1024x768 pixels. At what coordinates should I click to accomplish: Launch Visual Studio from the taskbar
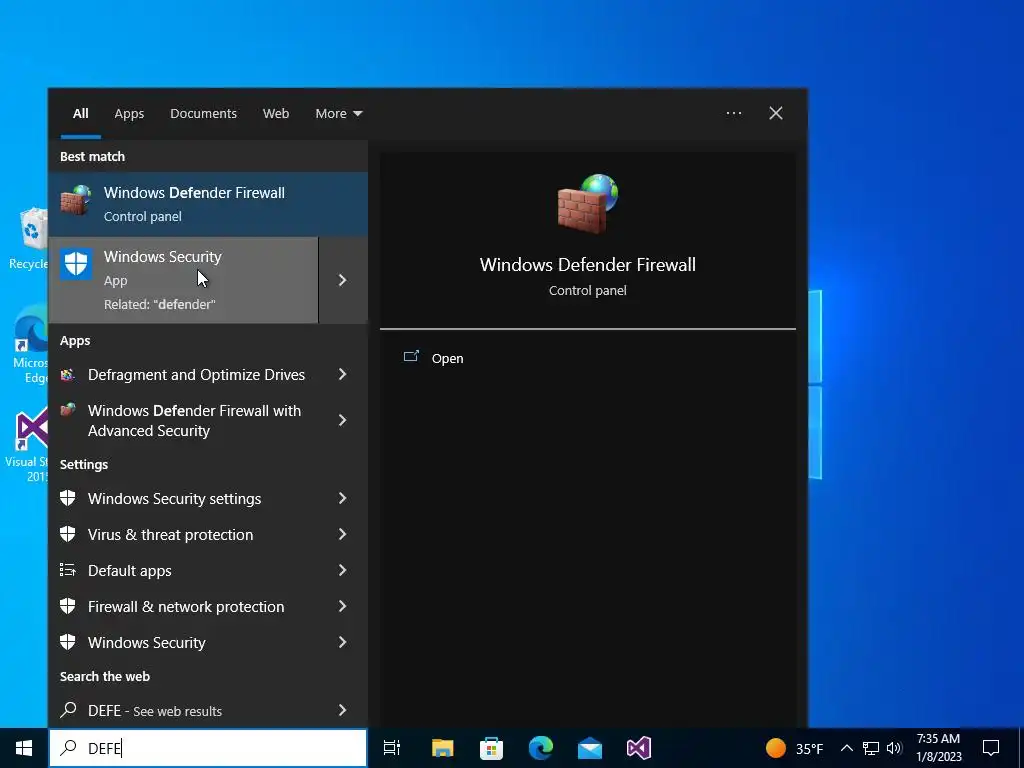click(639, 748)
